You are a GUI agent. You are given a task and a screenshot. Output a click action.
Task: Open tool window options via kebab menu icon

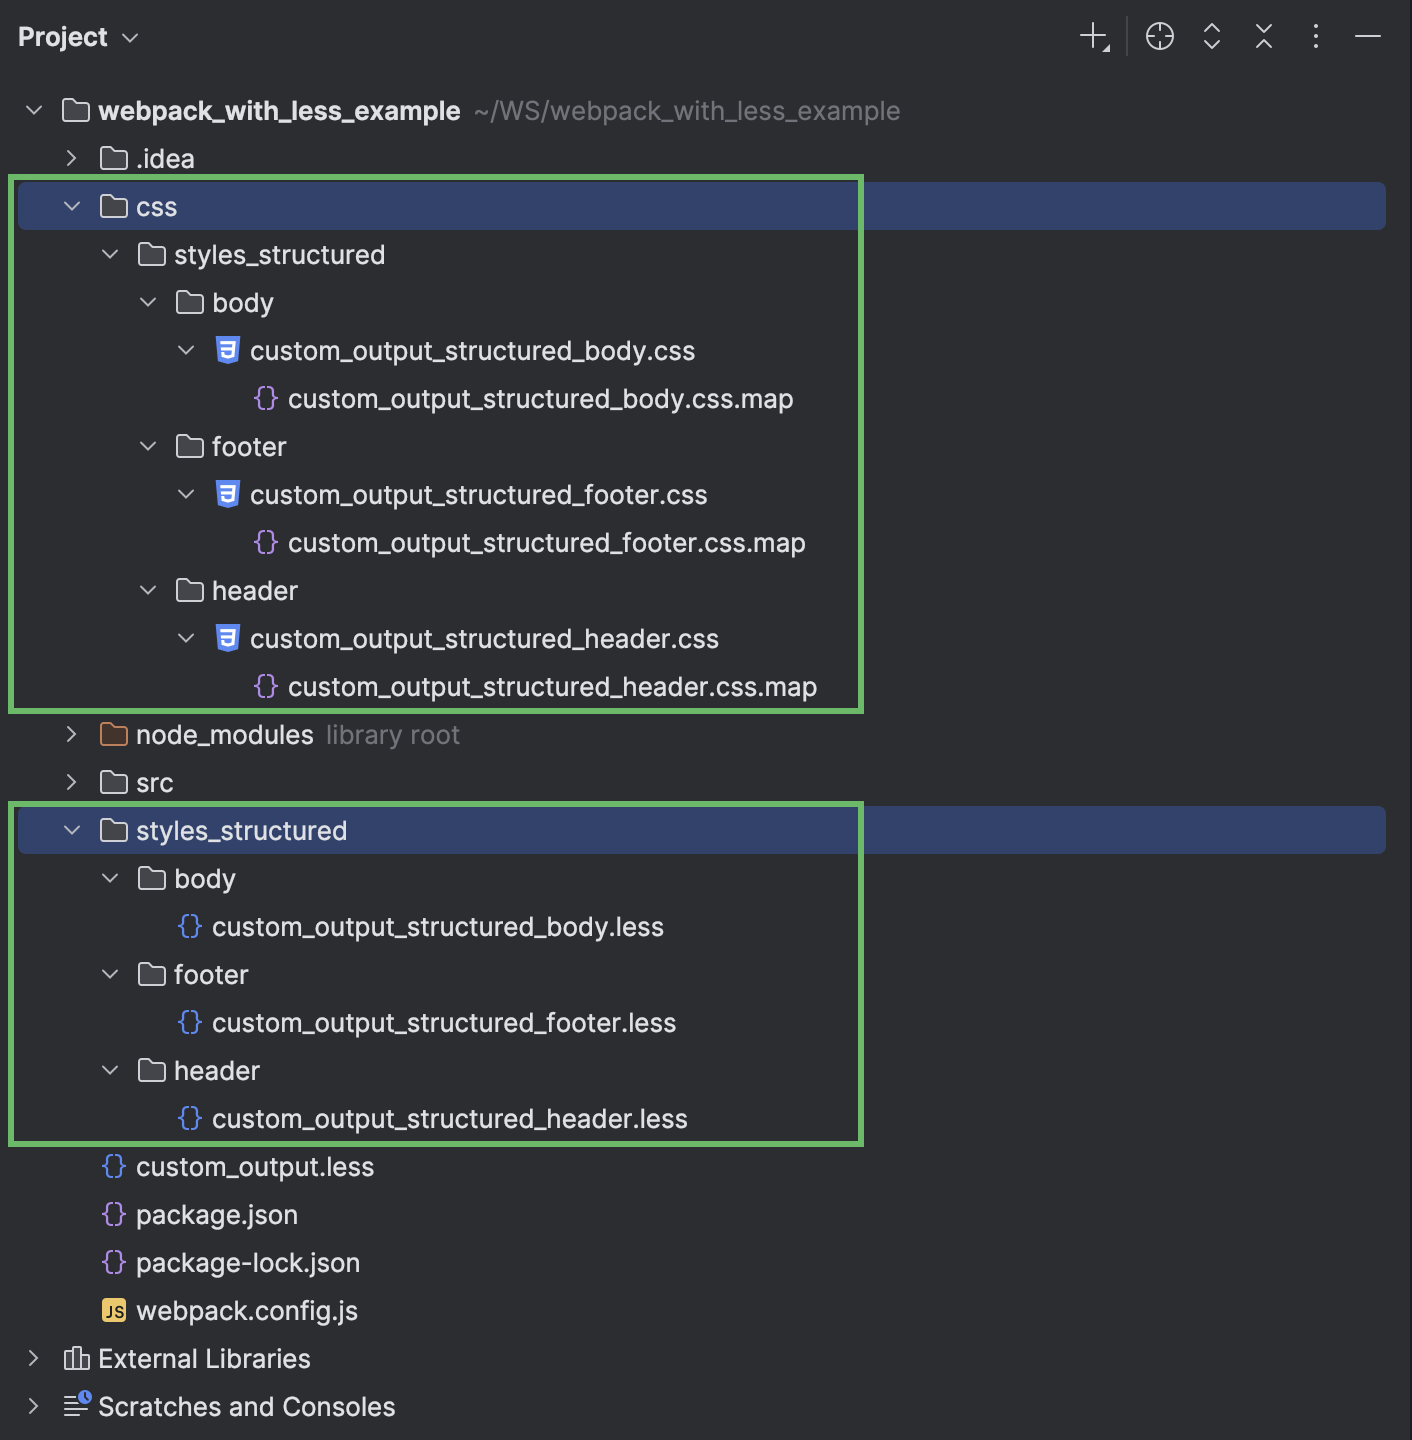(x=1315, y=36)
